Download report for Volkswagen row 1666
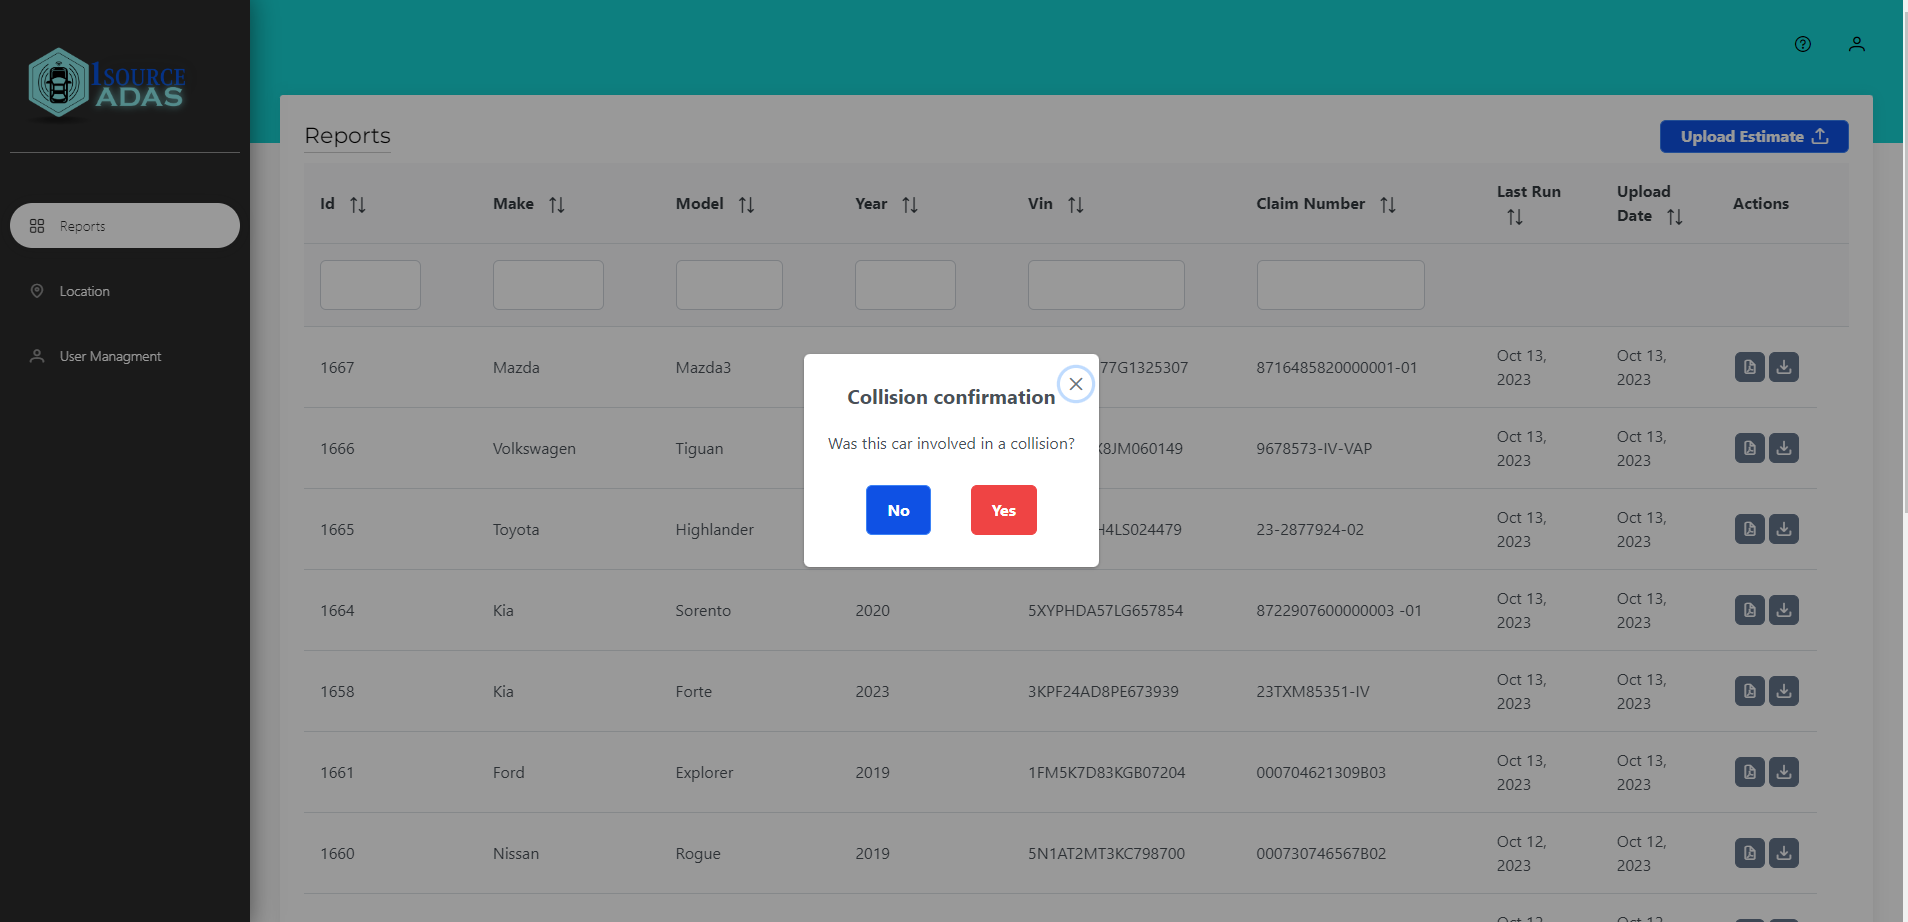1908x922 pixels. [x=1784, y=448]
